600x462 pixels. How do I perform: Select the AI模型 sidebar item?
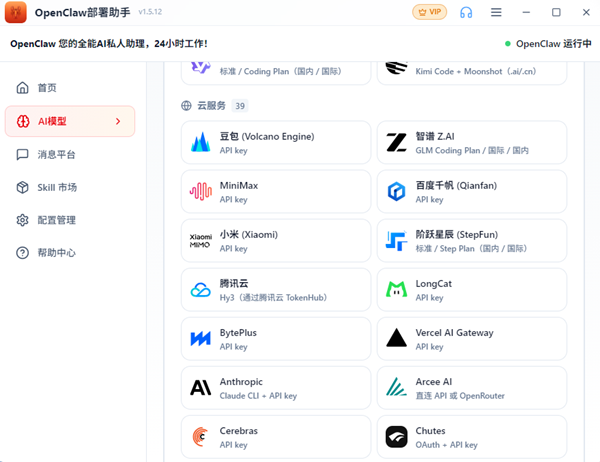pos(70,121)
